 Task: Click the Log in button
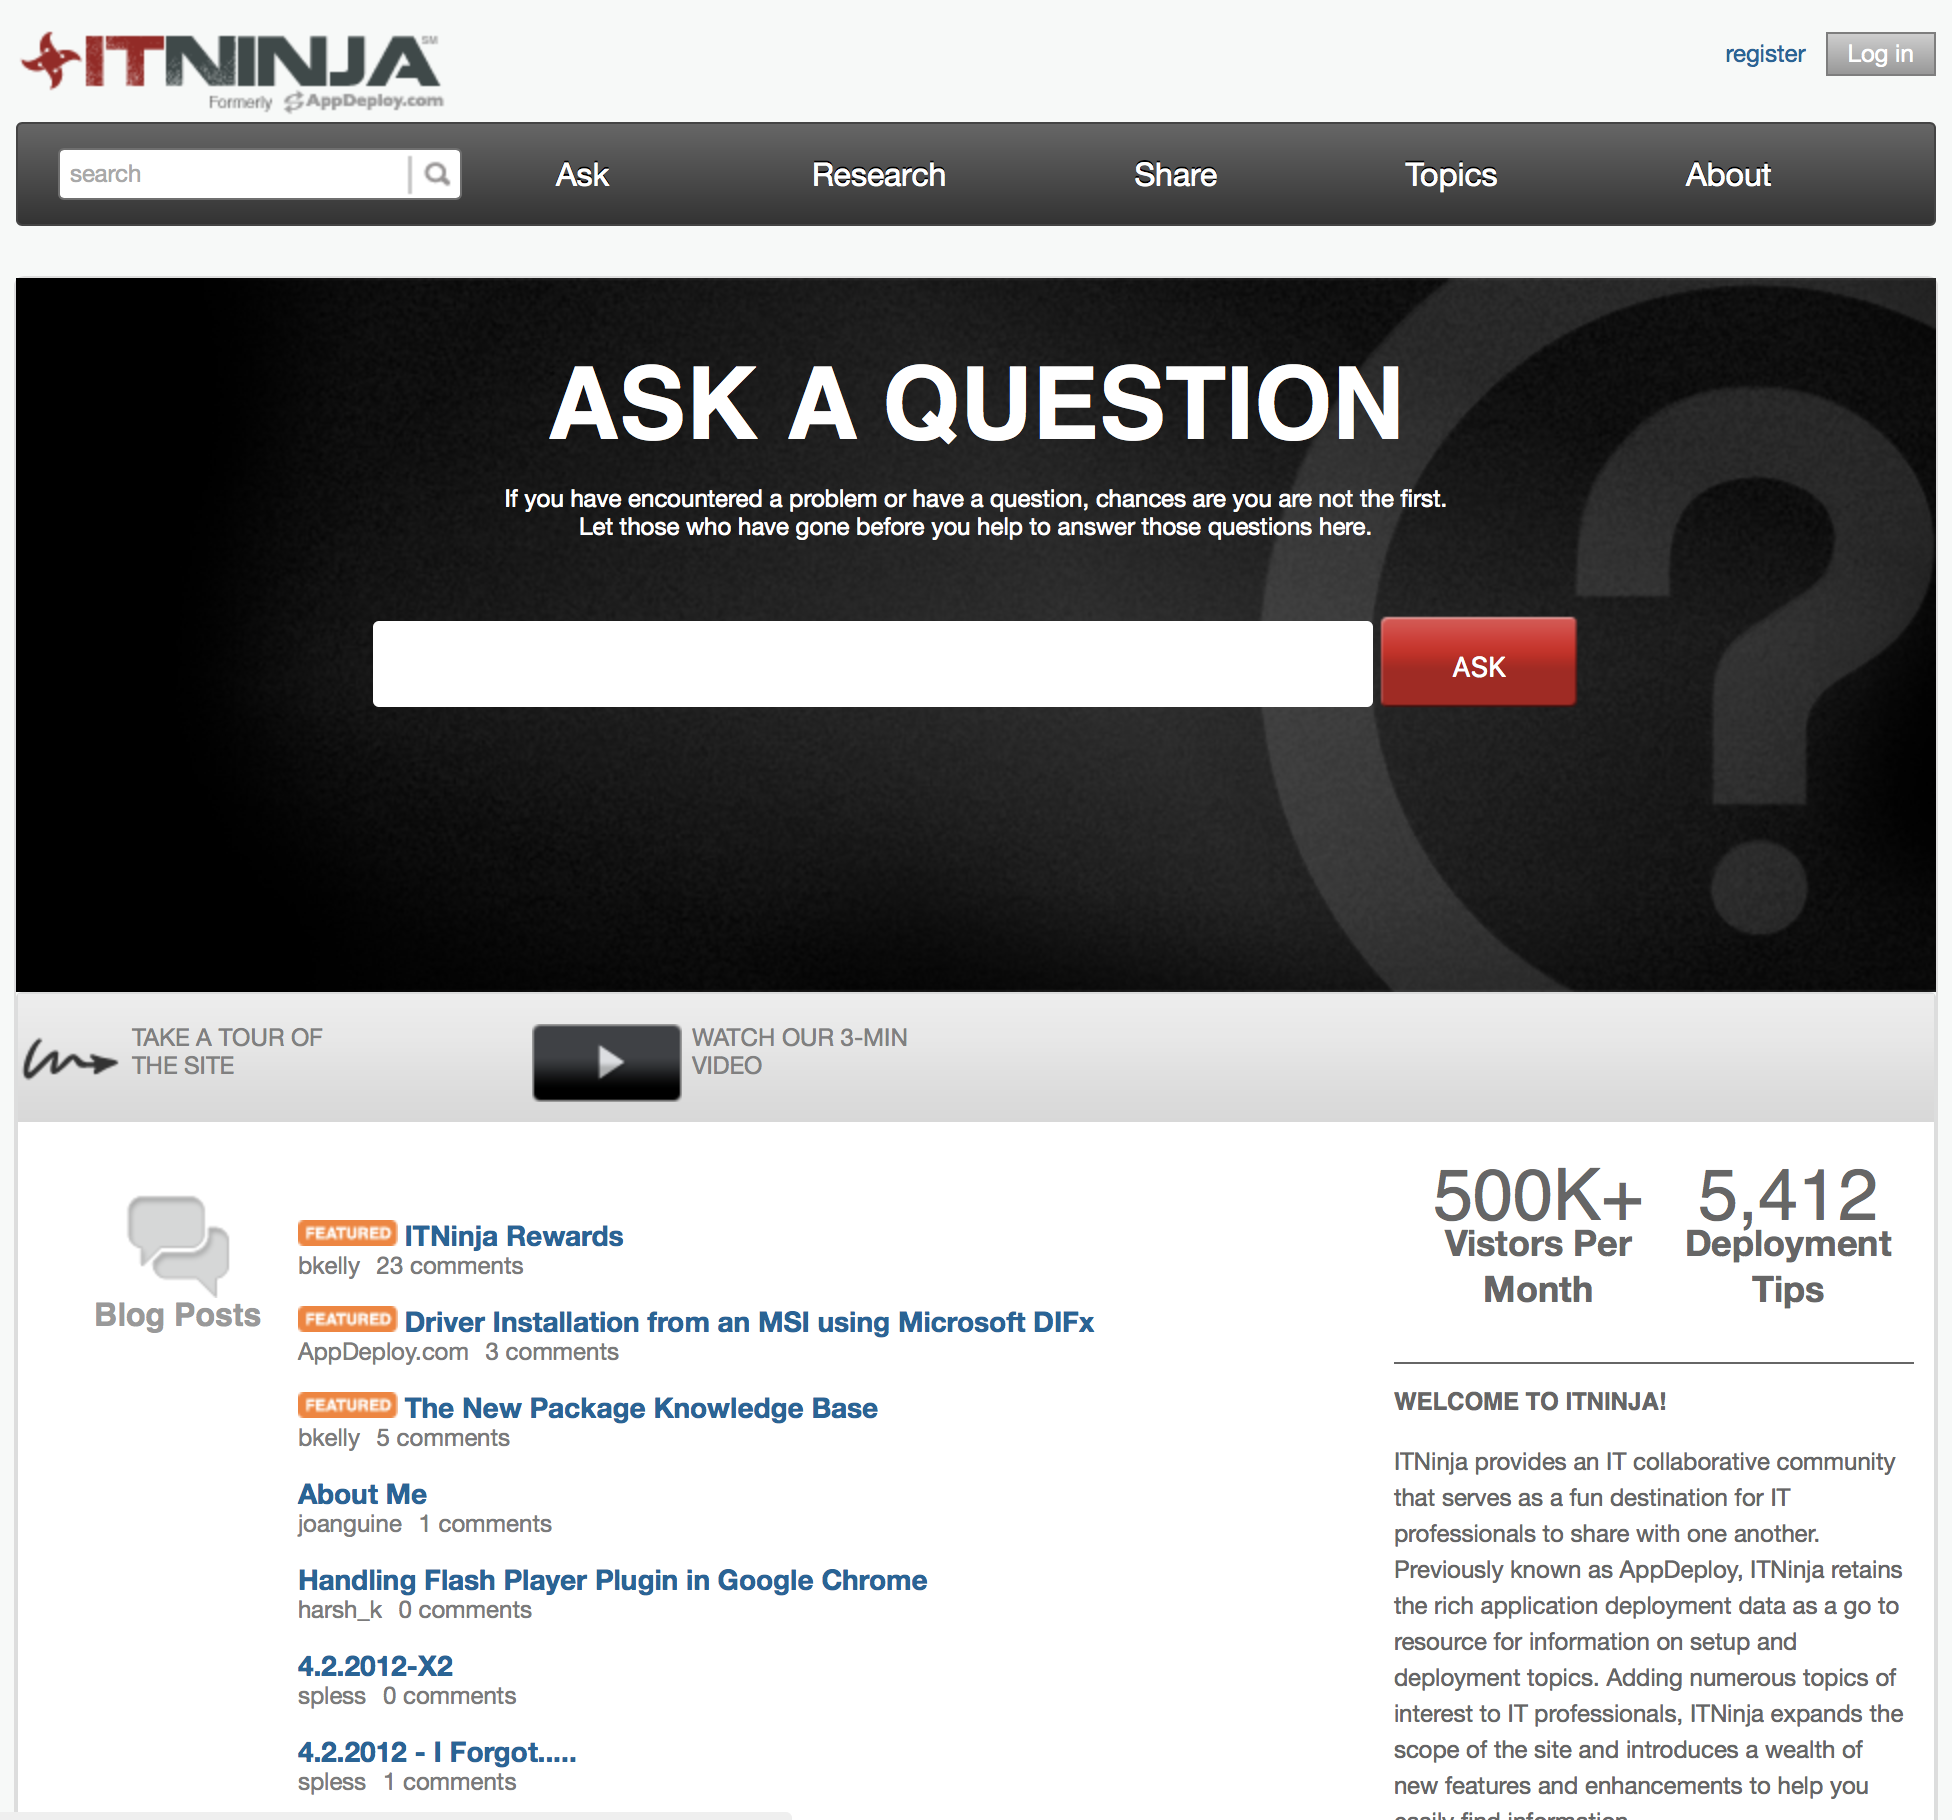click(1880, 54)
